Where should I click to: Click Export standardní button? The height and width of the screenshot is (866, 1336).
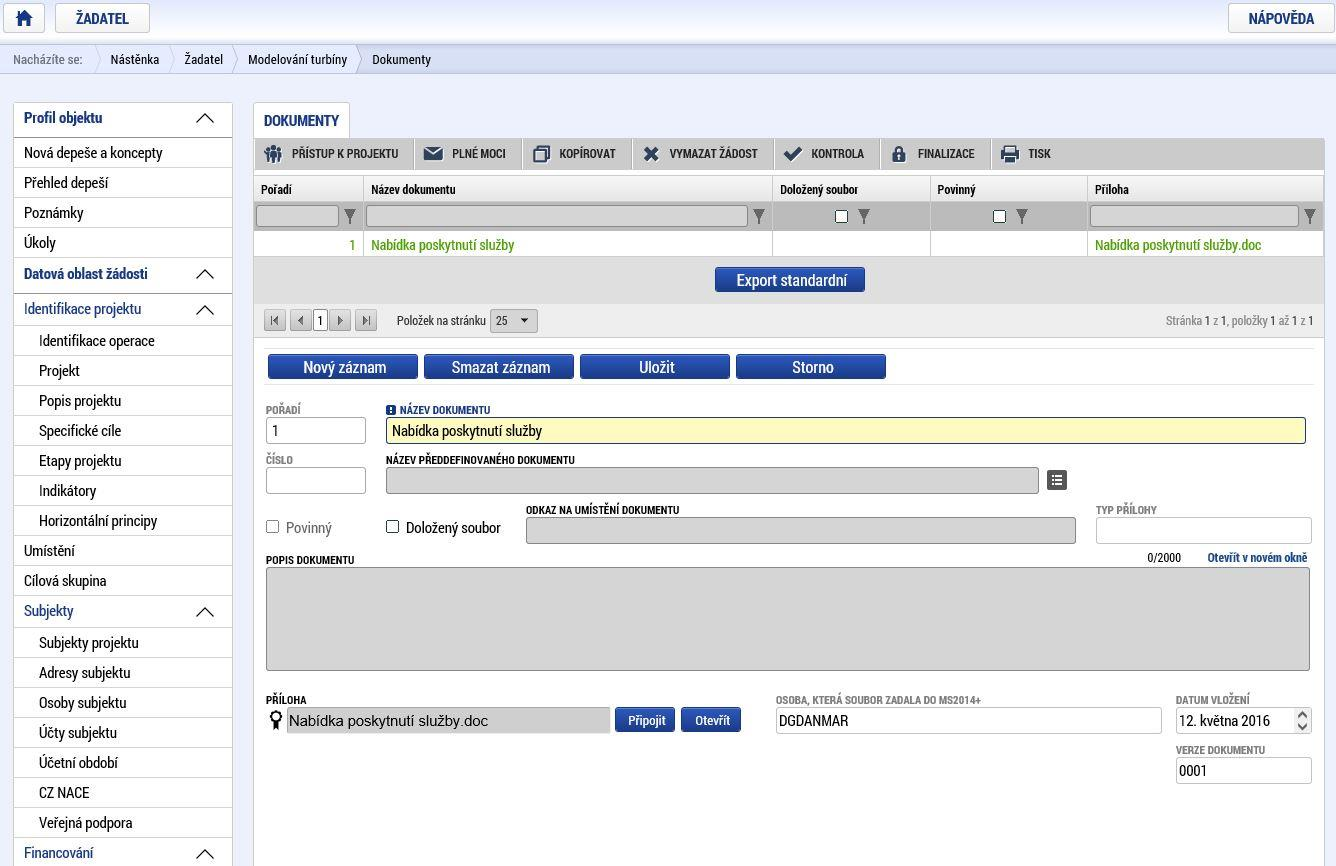(x=790, y=280)
